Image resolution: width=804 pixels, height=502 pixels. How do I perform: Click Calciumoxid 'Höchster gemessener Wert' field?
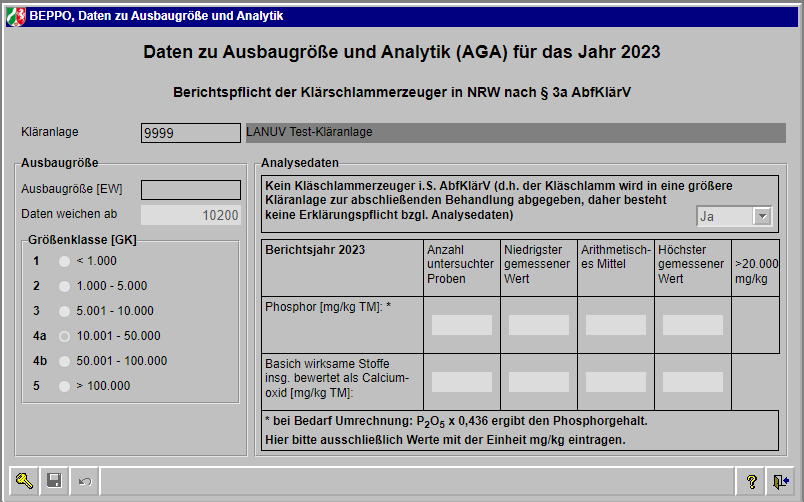point(693,382)
